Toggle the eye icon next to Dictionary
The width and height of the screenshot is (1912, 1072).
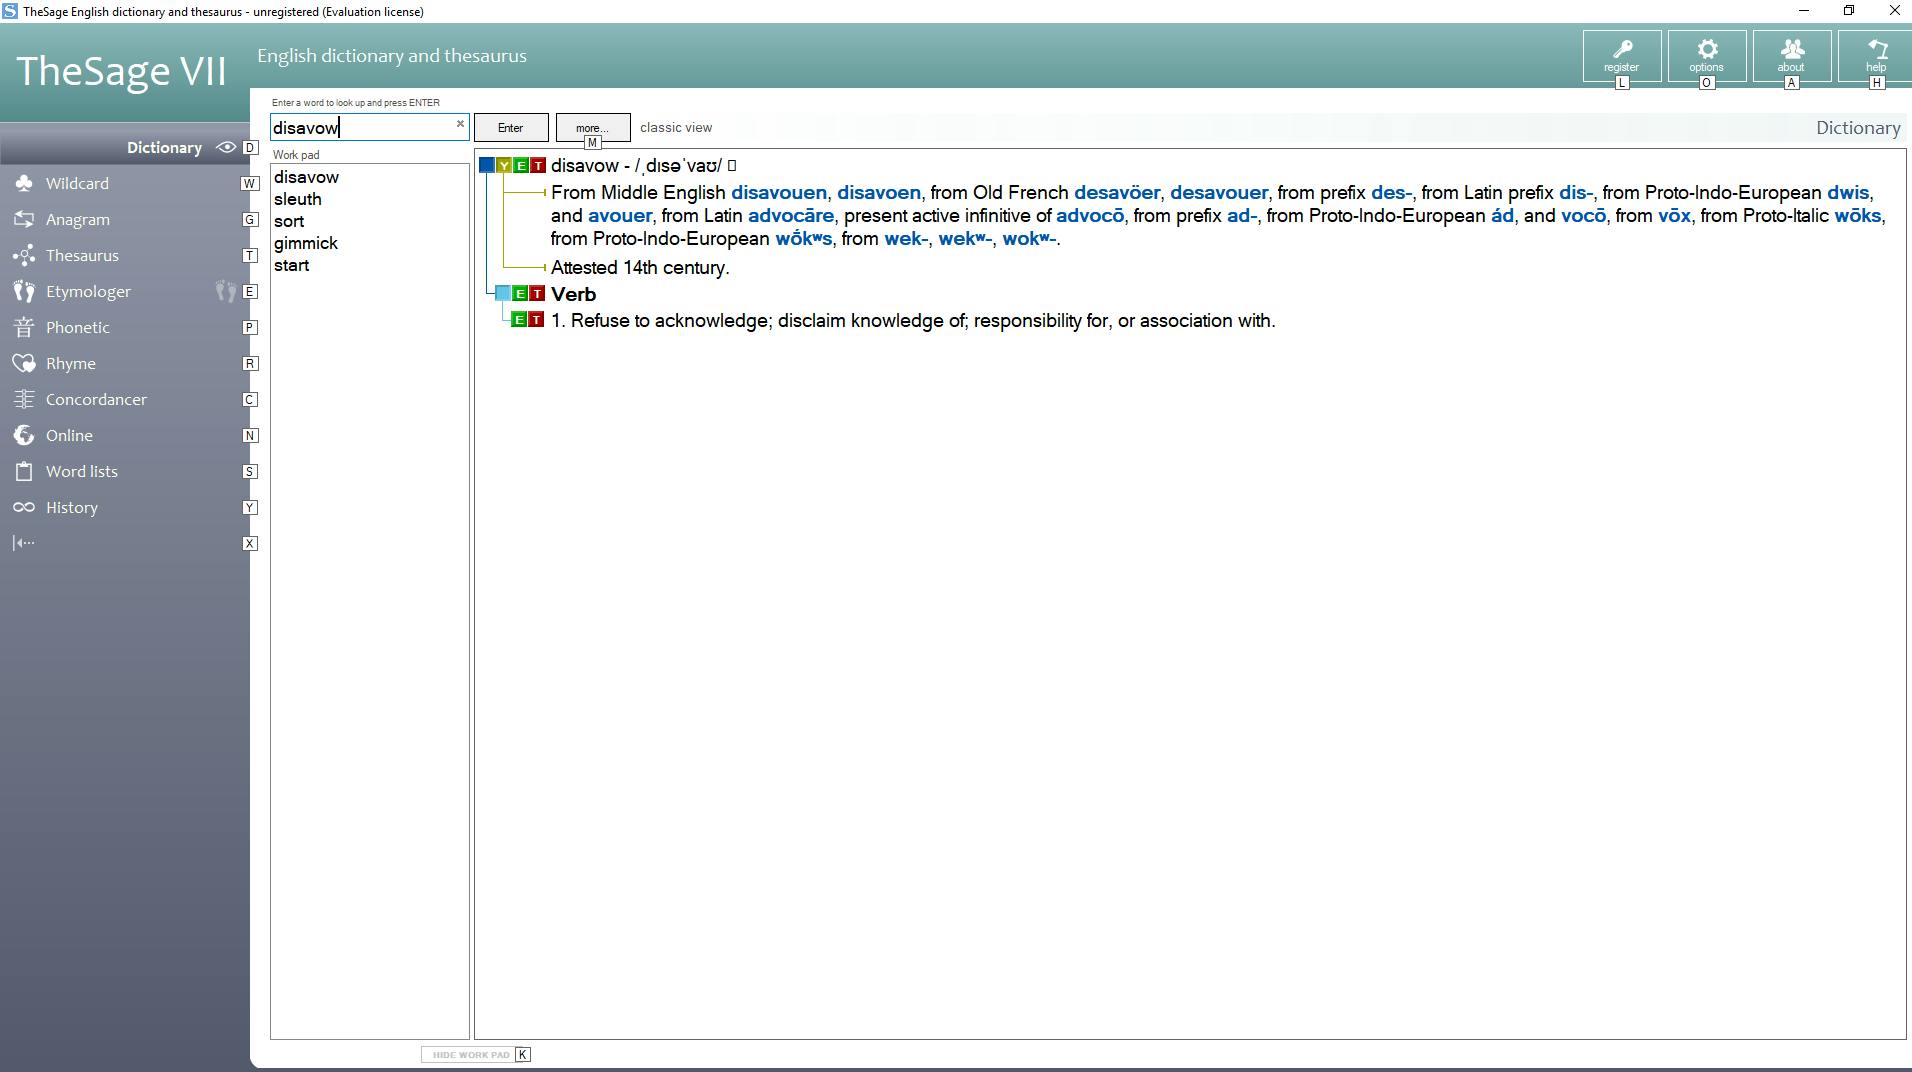[227, 148]
